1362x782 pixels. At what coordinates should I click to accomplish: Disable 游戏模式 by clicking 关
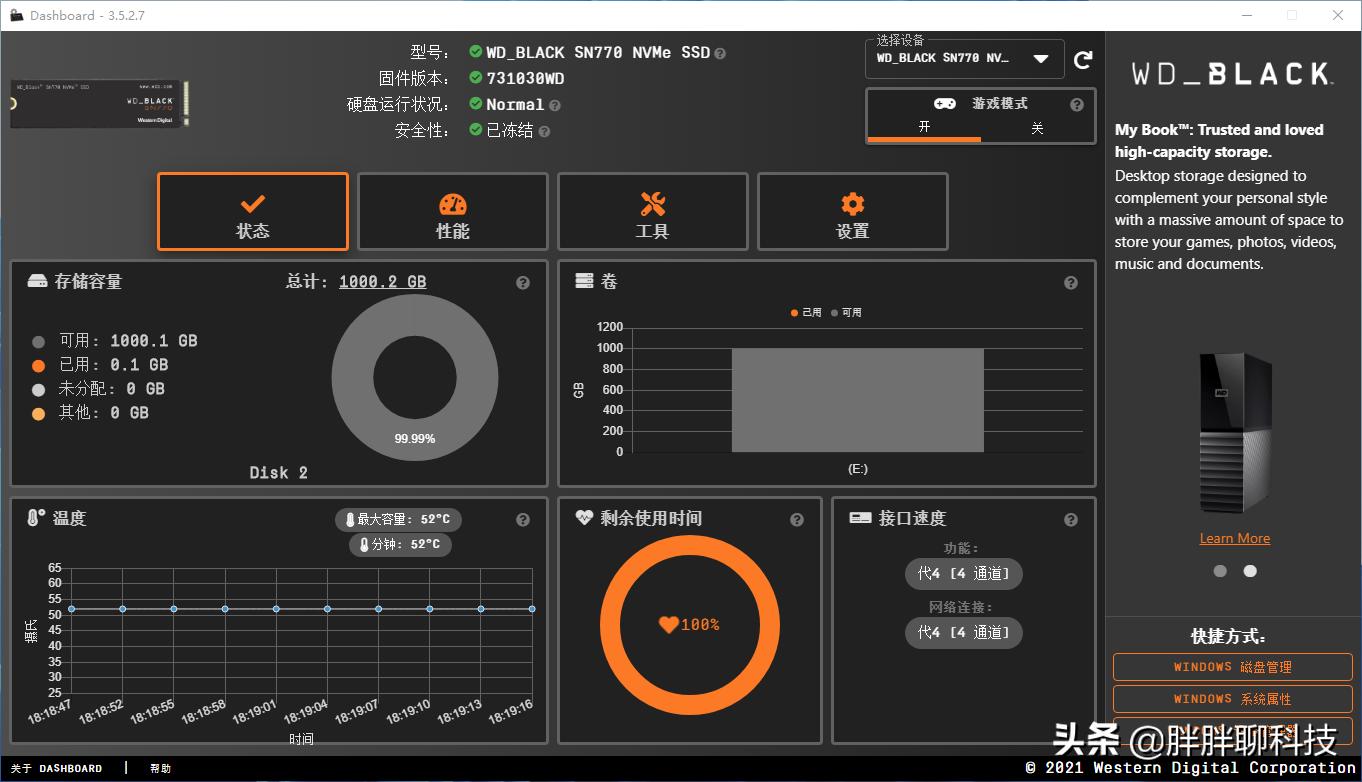1036,128
